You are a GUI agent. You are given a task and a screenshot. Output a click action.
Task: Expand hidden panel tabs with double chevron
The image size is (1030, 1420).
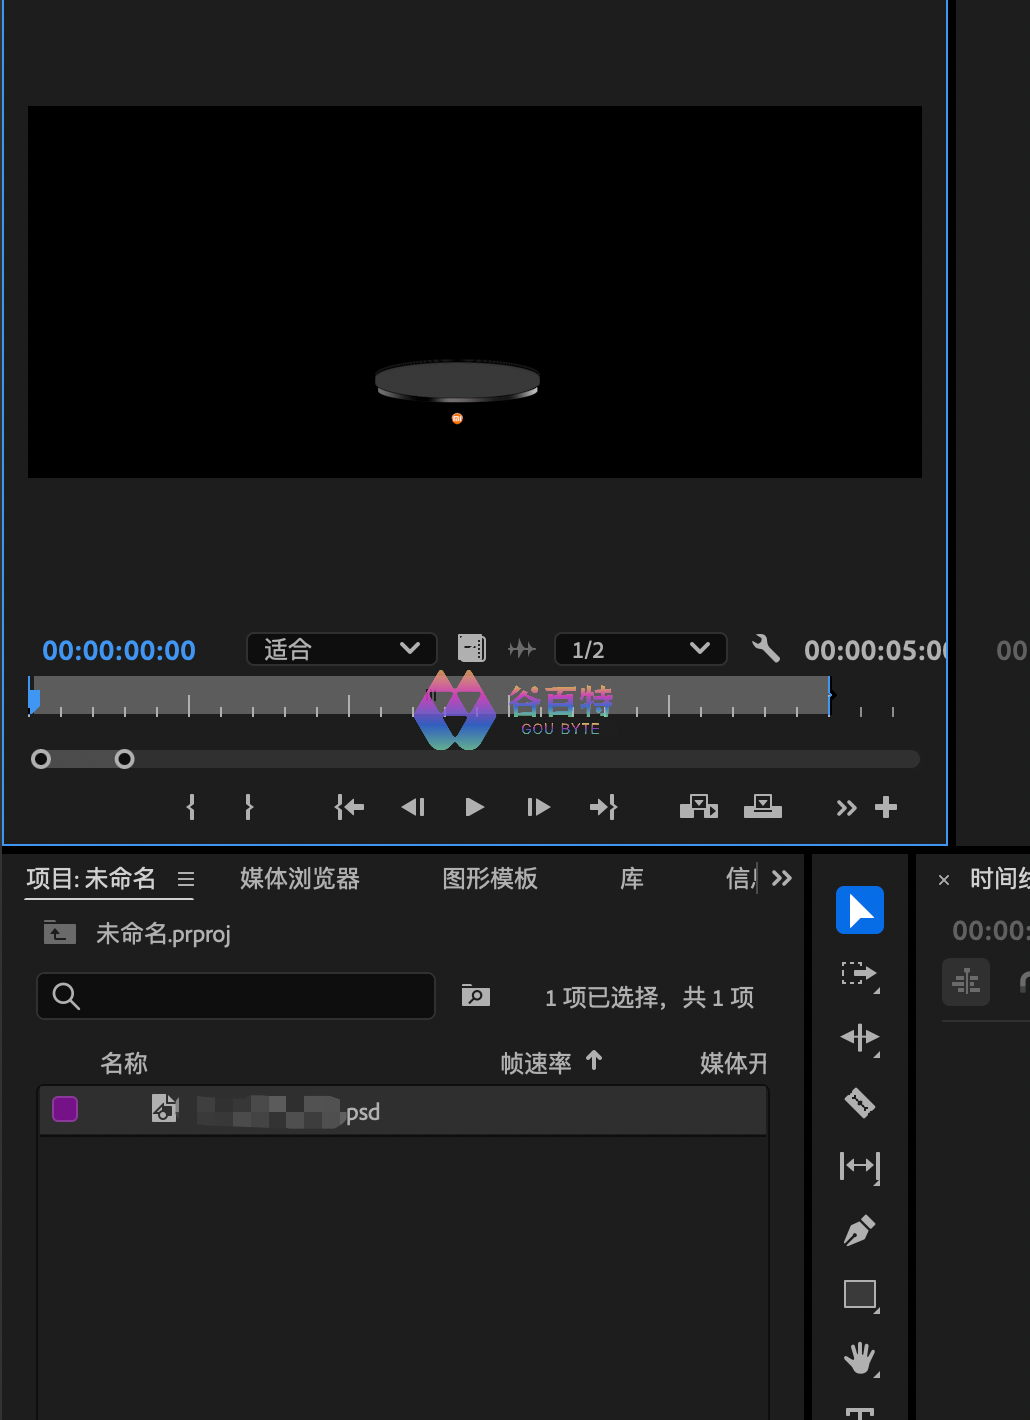782,878
